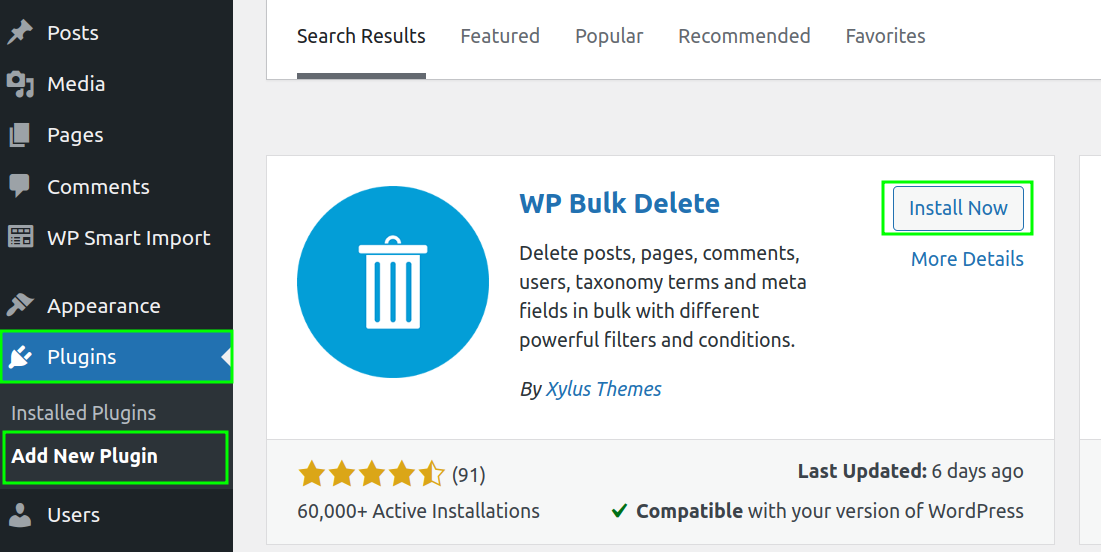
Task: Click the Appearance paintbrush icon
Action: pos(19,306)
